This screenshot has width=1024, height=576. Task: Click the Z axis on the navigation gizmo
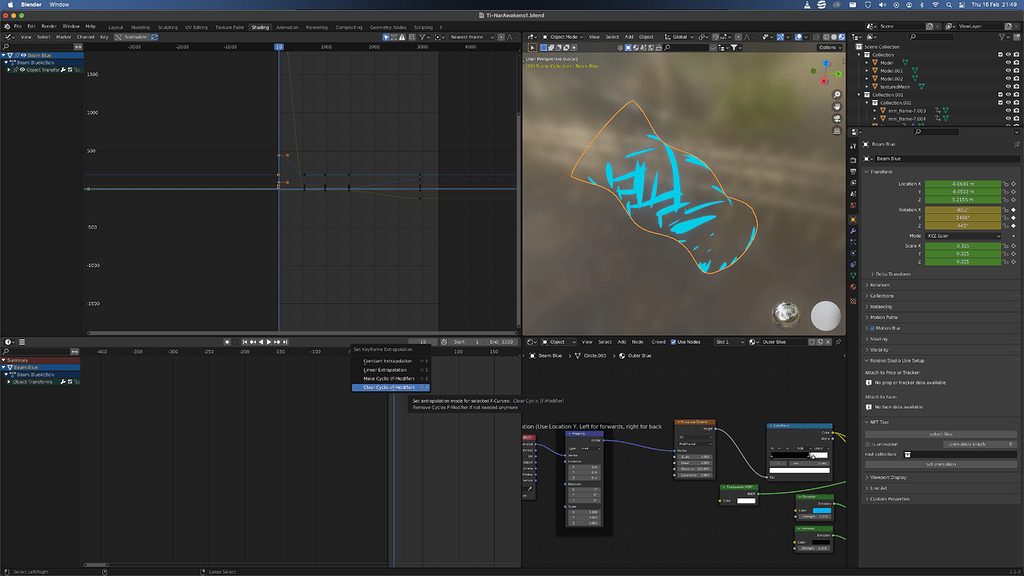click(826, 64)
